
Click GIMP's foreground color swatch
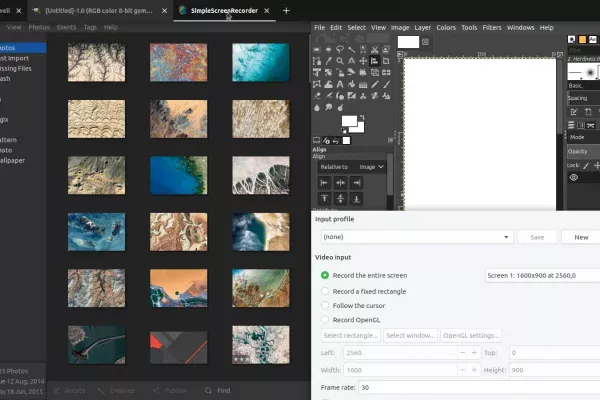click(348, 120)
